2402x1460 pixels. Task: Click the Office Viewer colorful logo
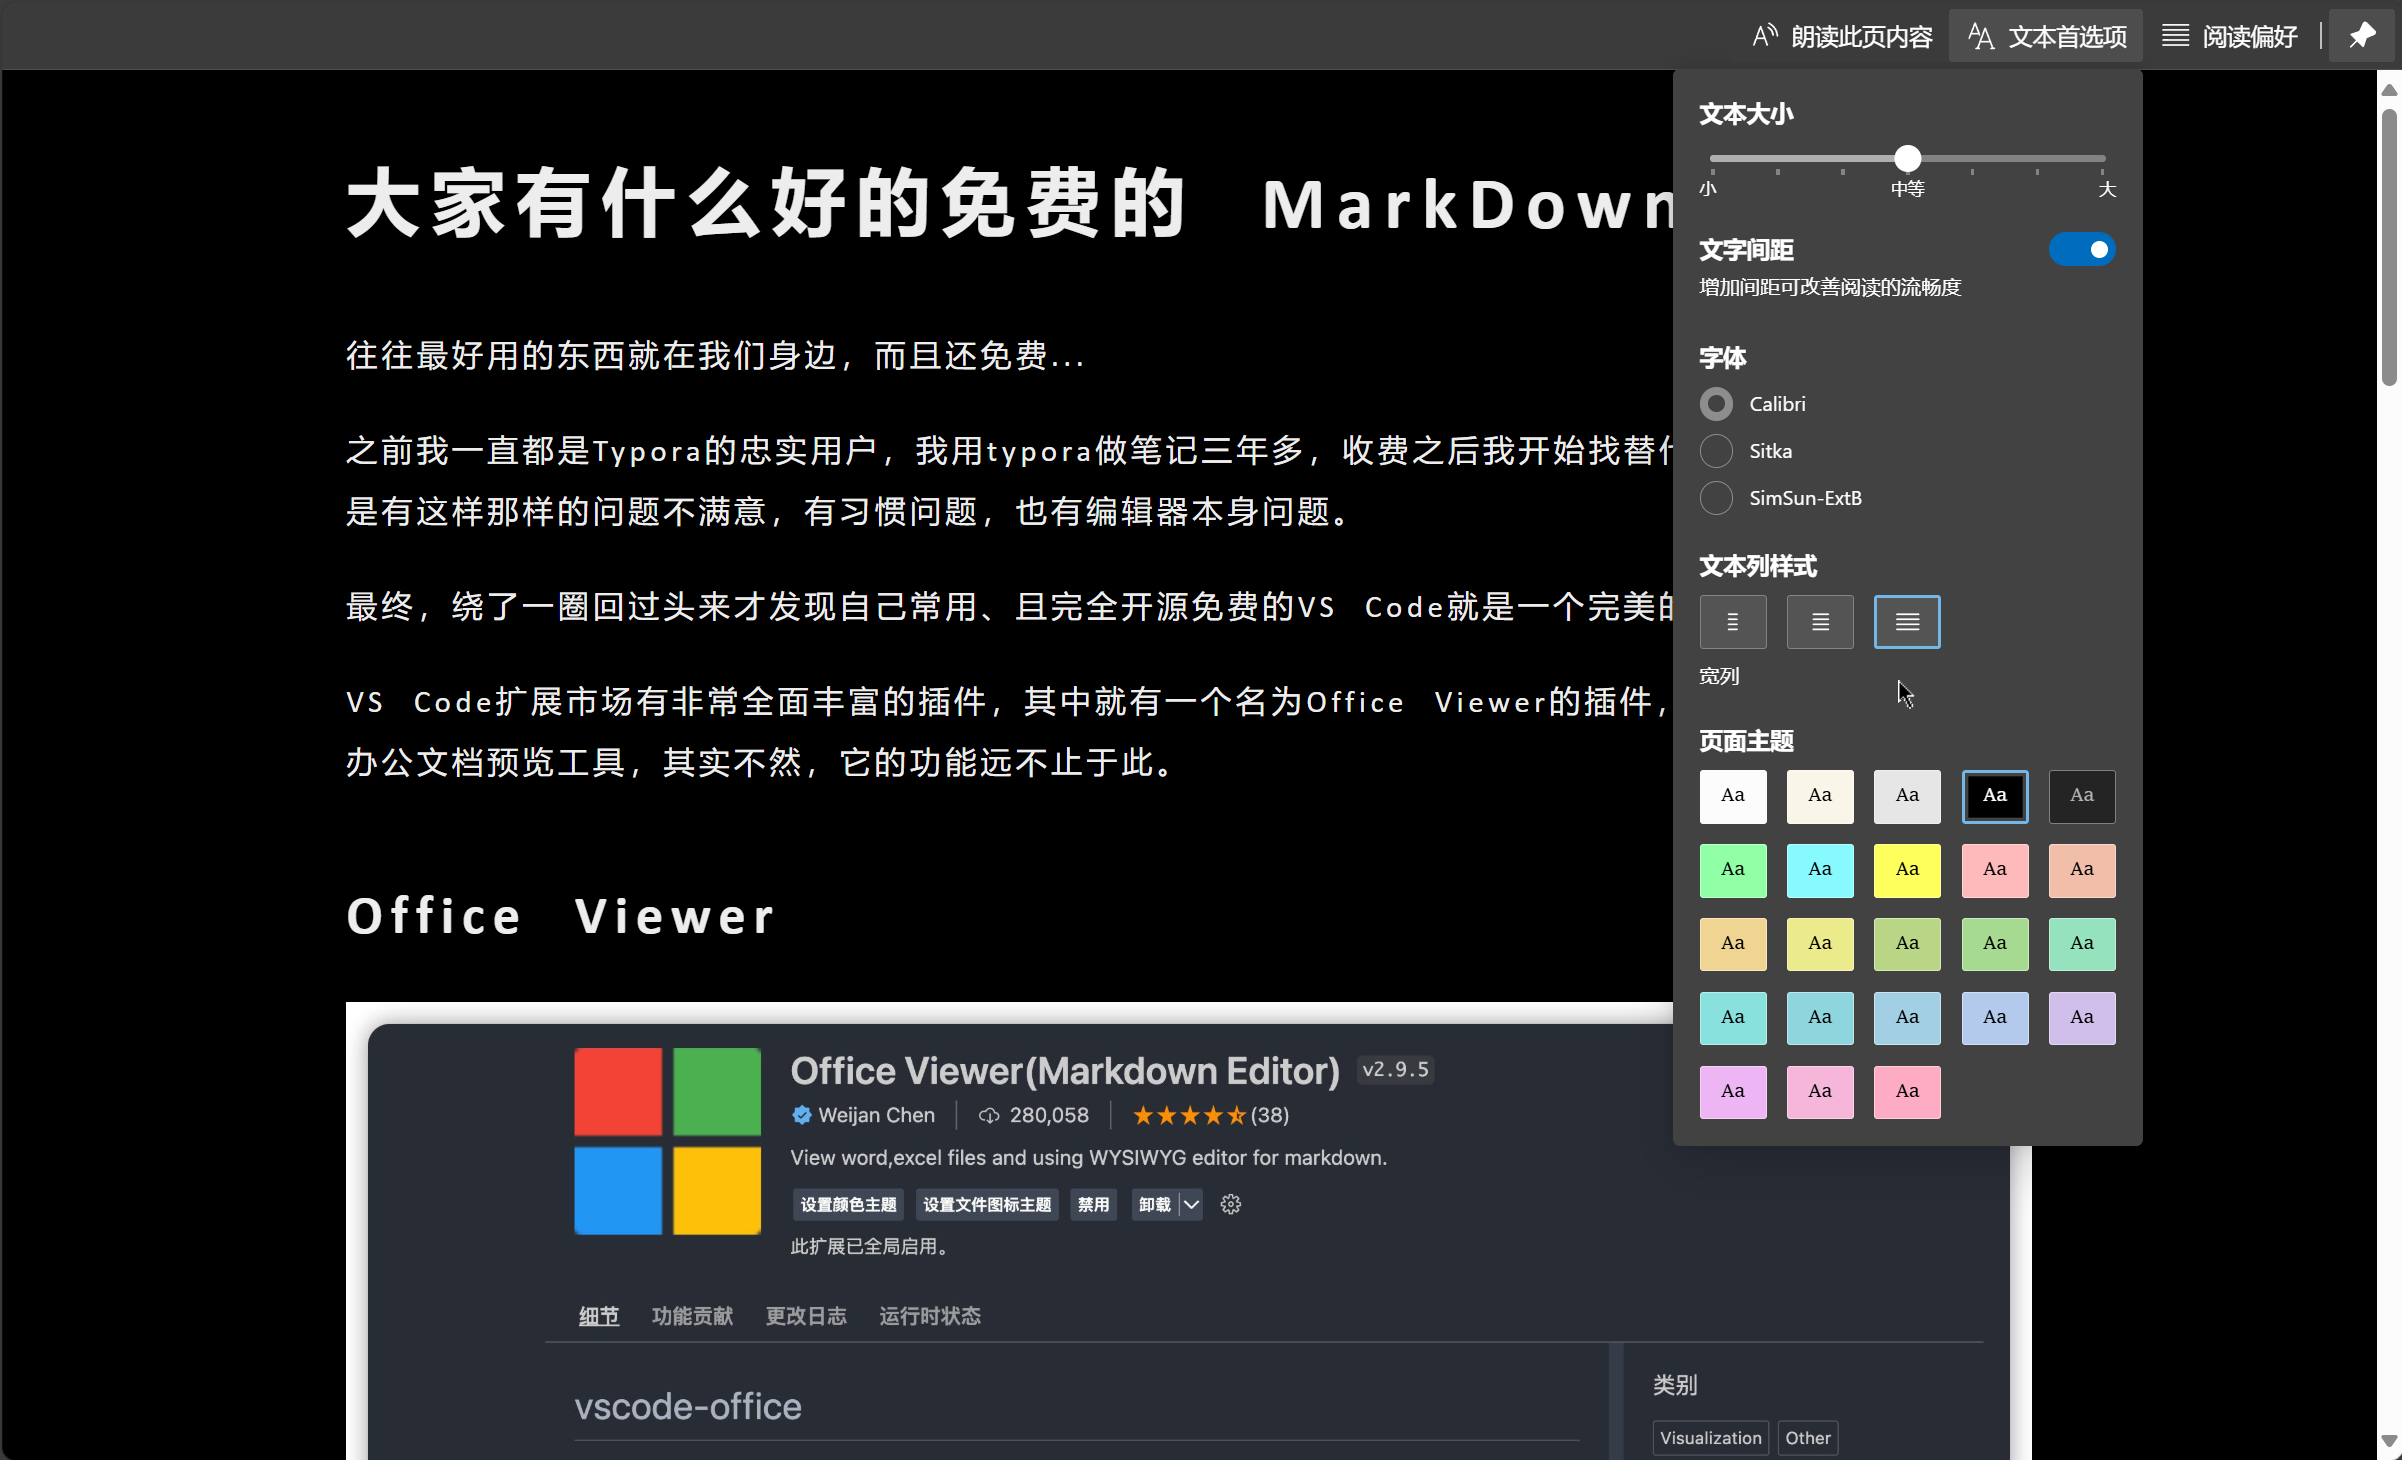(667, 1140)
